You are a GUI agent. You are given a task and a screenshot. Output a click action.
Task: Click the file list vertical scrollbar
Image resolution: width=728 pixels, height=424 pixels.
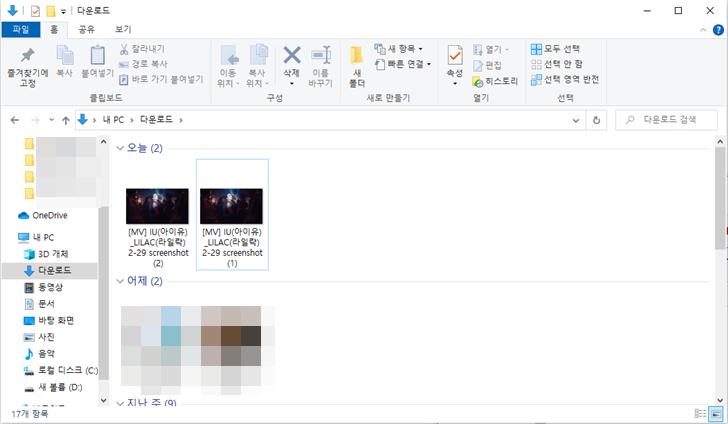720,199
